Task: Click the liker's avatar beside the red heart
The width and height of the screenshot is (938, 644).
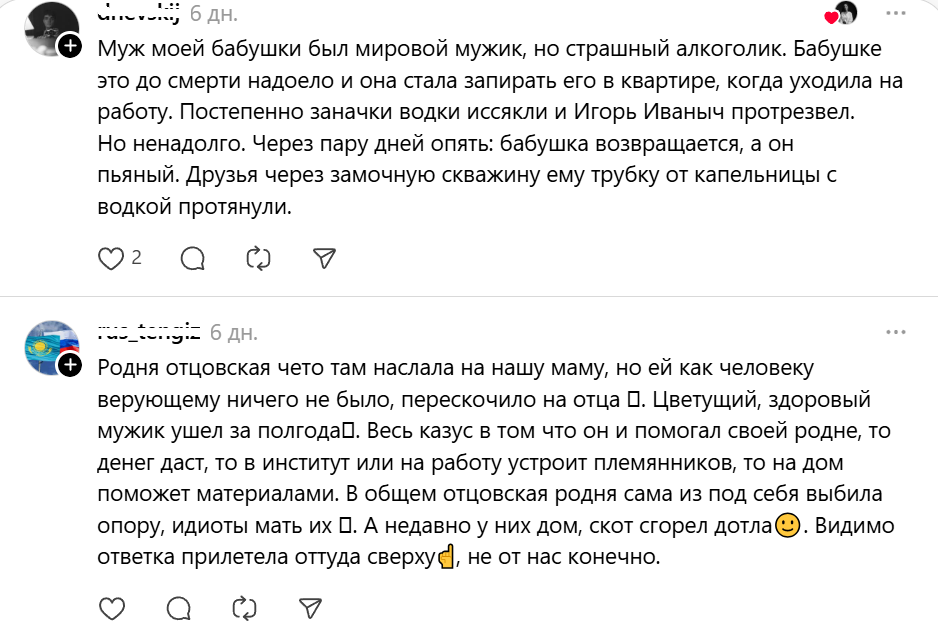Action: click(849, 14)
